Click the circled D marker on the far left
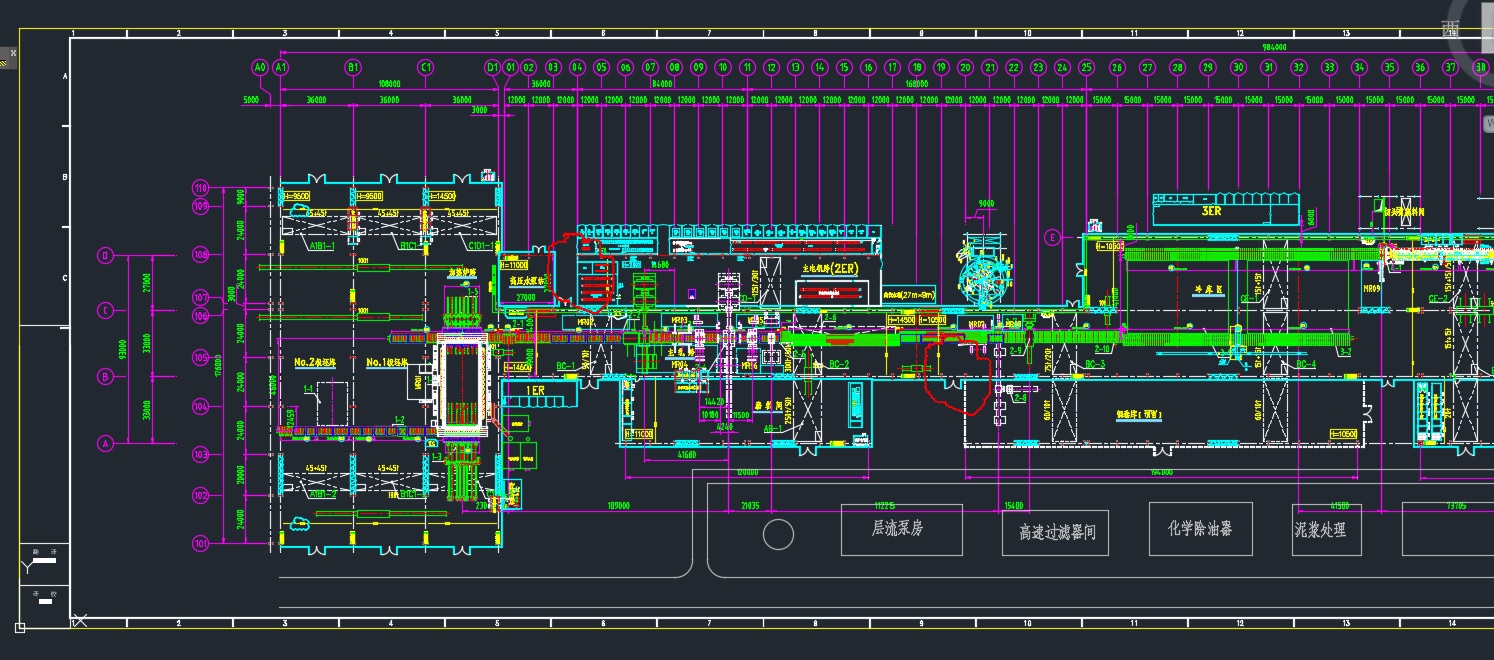The height and width of the screenshot is (660, 1494). pyautogui.click(x=105, y=255)
